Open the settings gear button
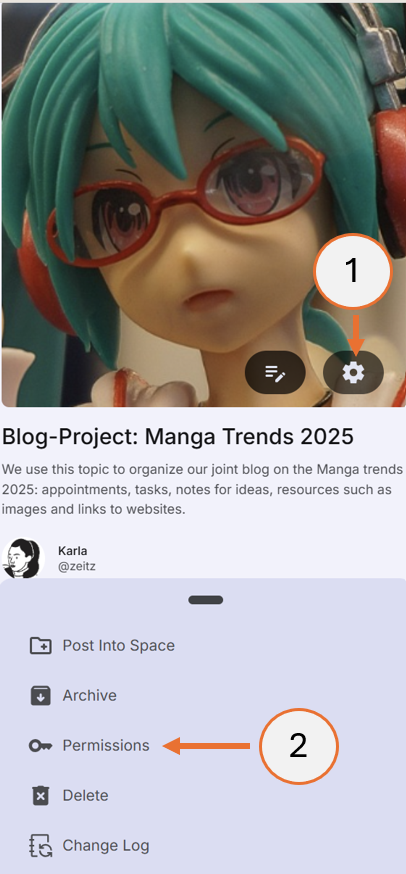Screen dimensions: 406x874 pyautogui.click(x=353, y=372)
